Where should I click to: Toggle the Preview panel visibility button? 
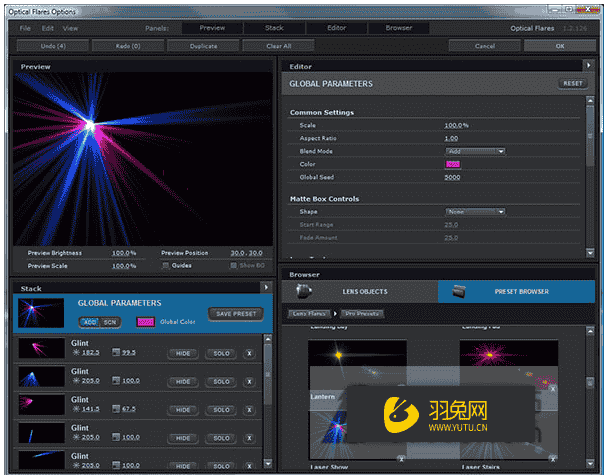click(212, 28)
